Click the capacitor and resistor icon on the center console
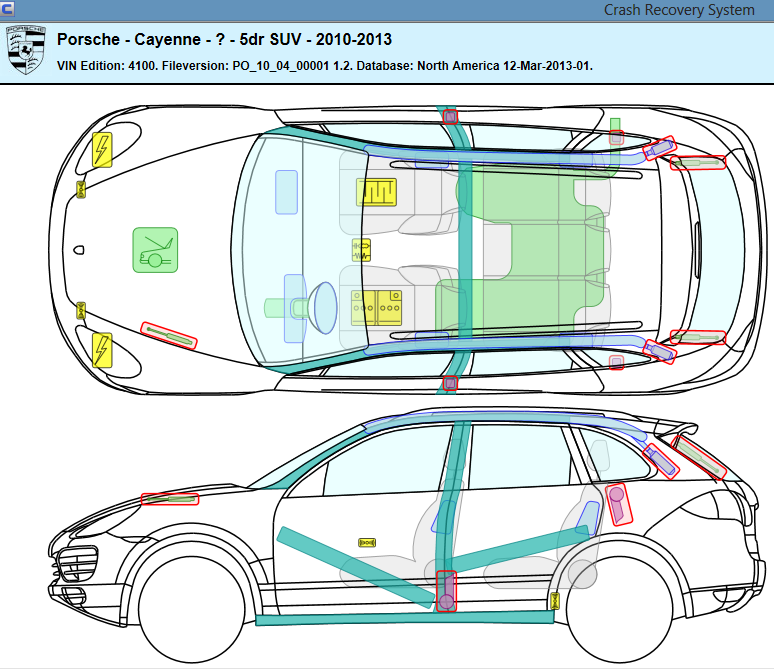 tap(361, 250)
